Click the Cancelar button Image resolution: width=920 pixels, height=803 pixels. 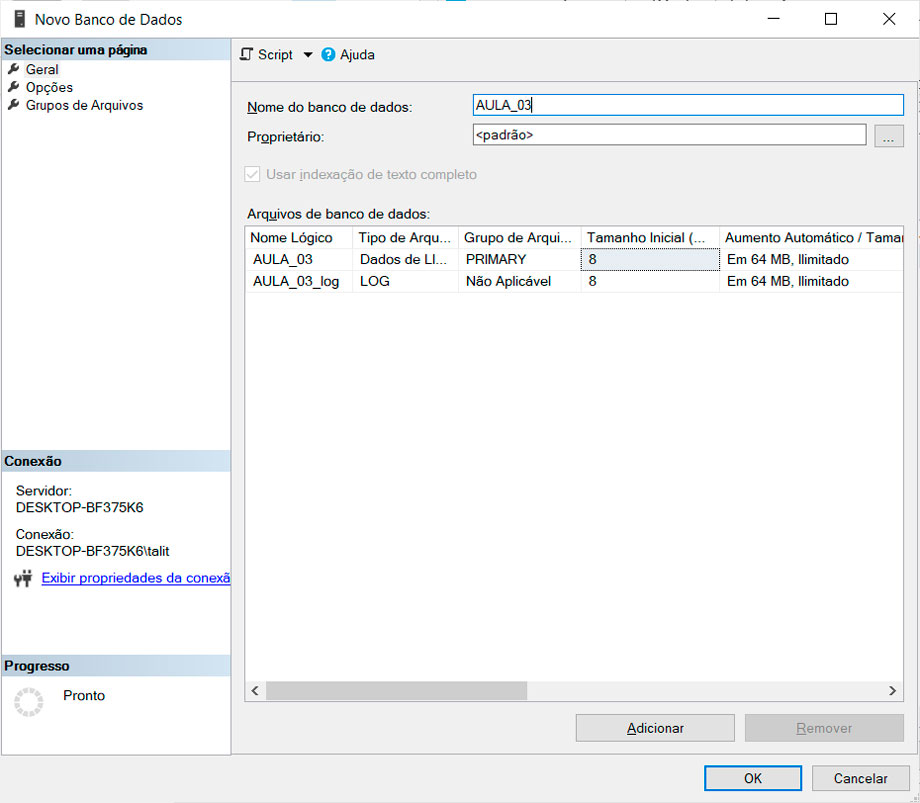click(860, 778)
